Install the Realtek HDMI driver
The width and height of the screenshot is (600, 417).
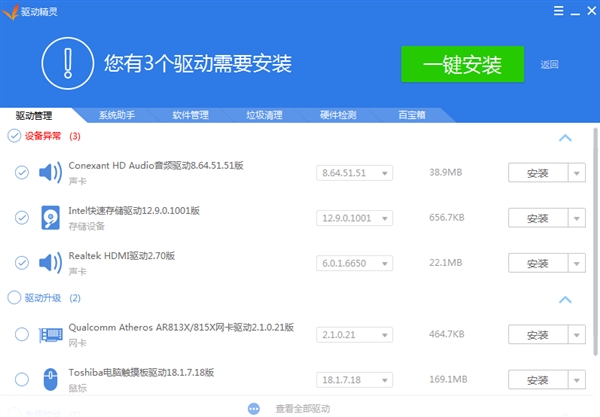click(x=538, y=263)
